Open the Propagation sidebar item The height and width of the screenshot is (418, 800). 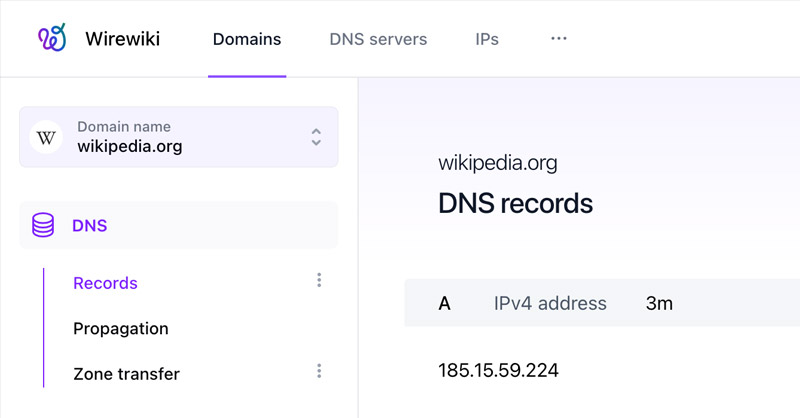120,329
